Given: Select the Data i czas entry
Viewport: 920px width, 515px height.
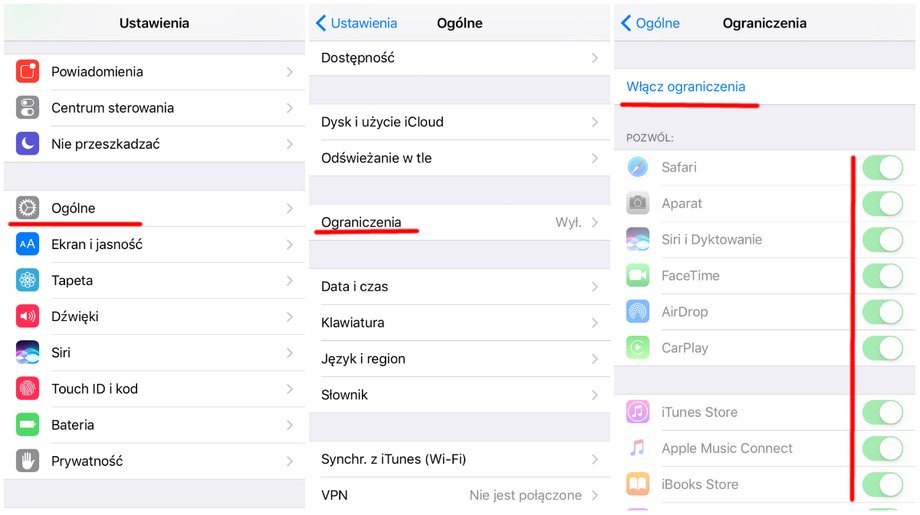Looking at the screenshot, I should tap(459, 286).
